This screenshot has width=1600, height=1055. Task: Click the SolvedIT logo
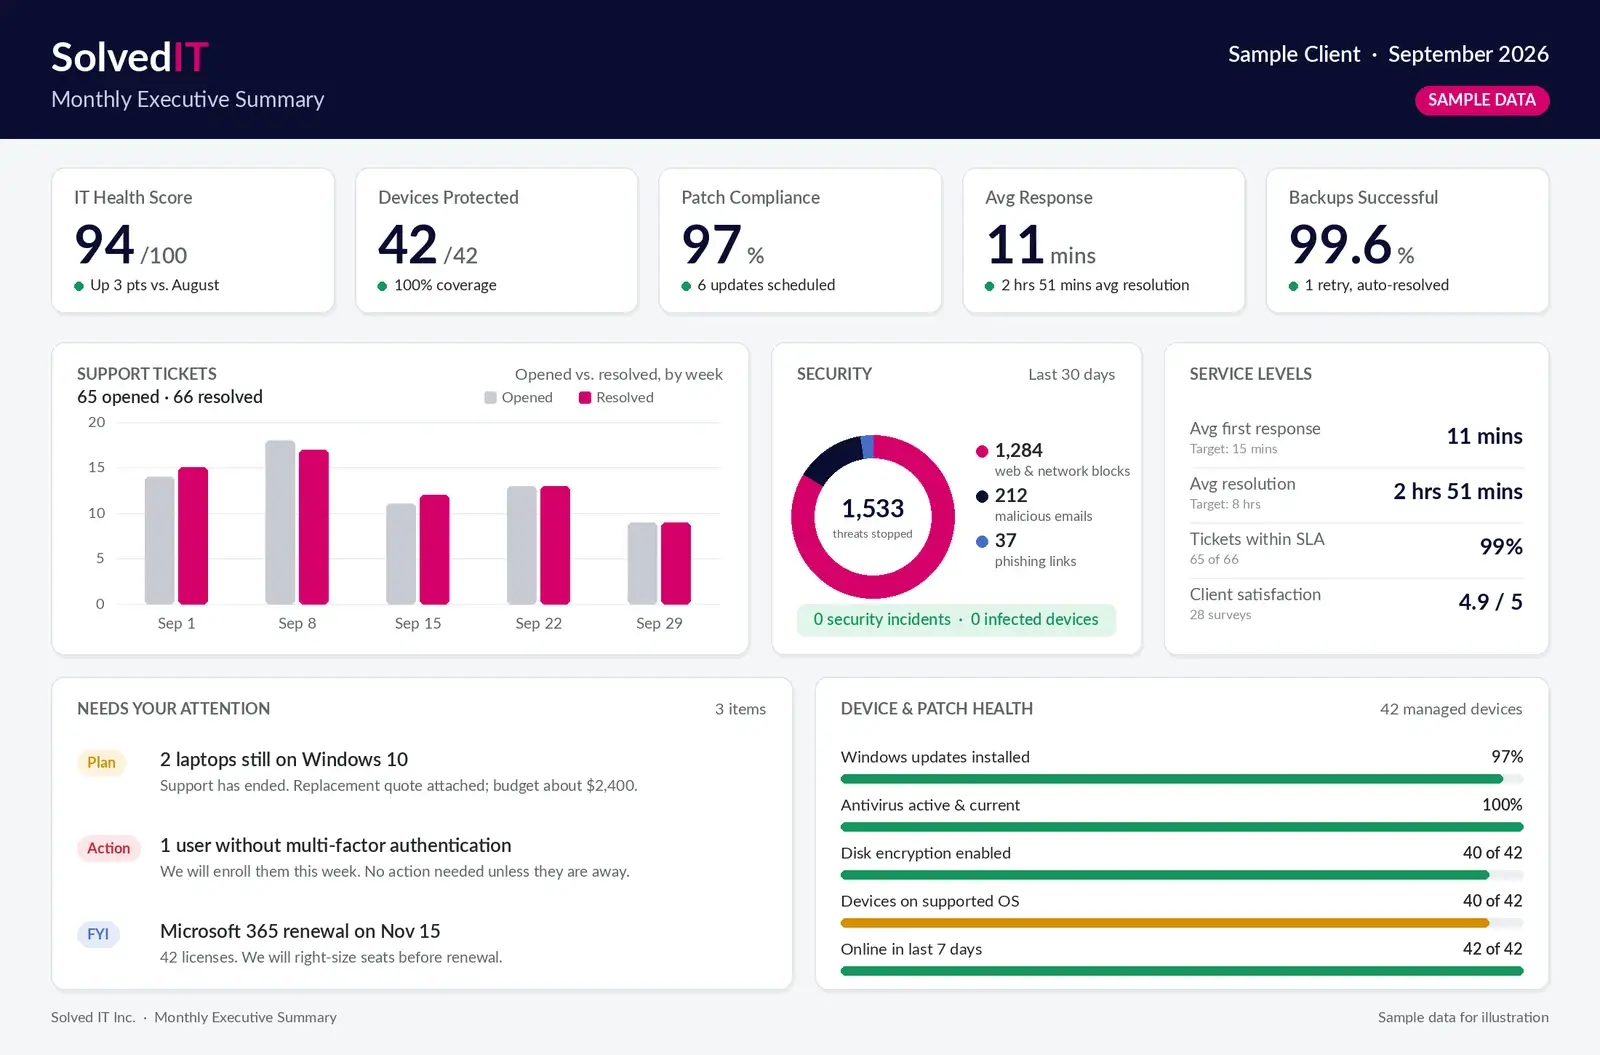[x=130, y=57]
